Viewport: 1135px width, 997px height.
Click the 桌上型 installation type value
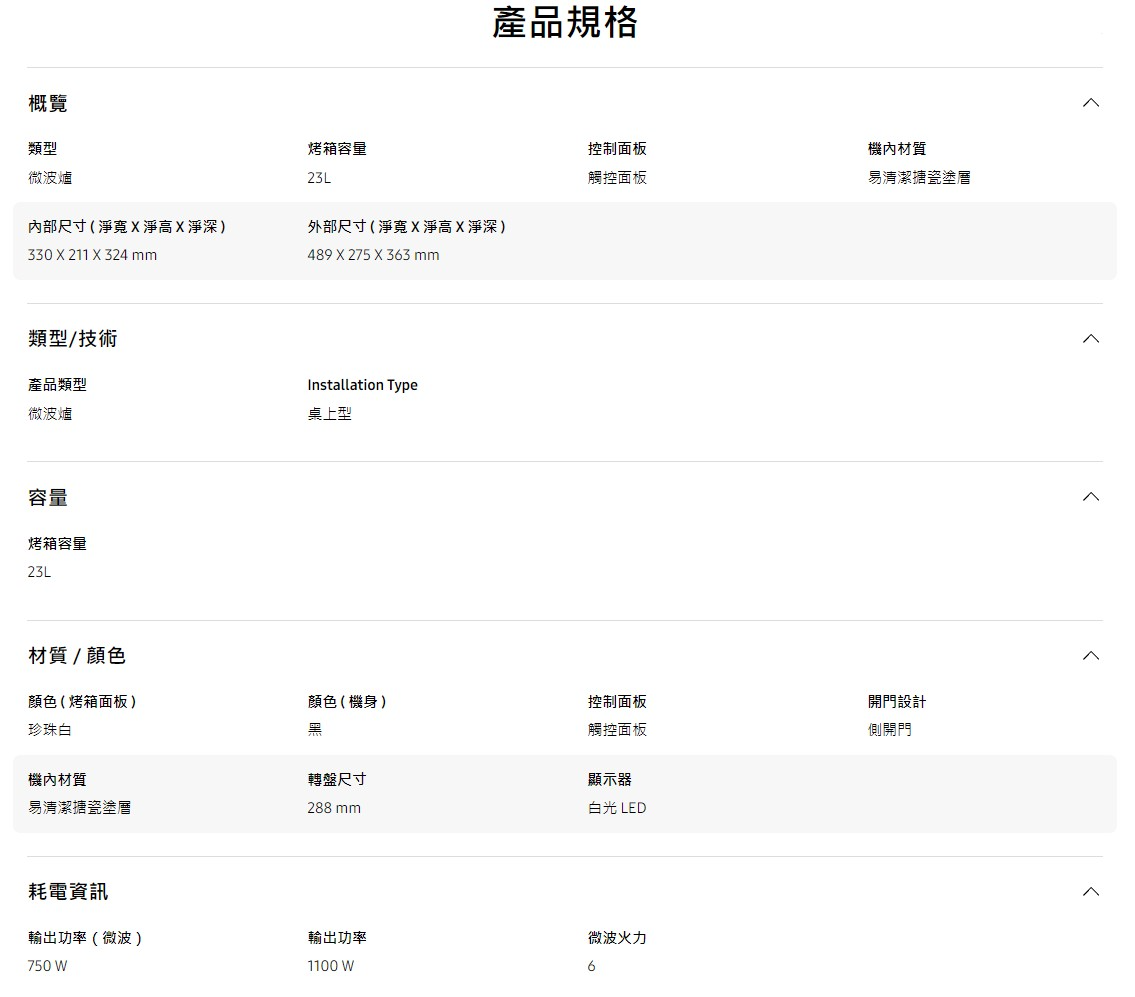tap(330, 414)
